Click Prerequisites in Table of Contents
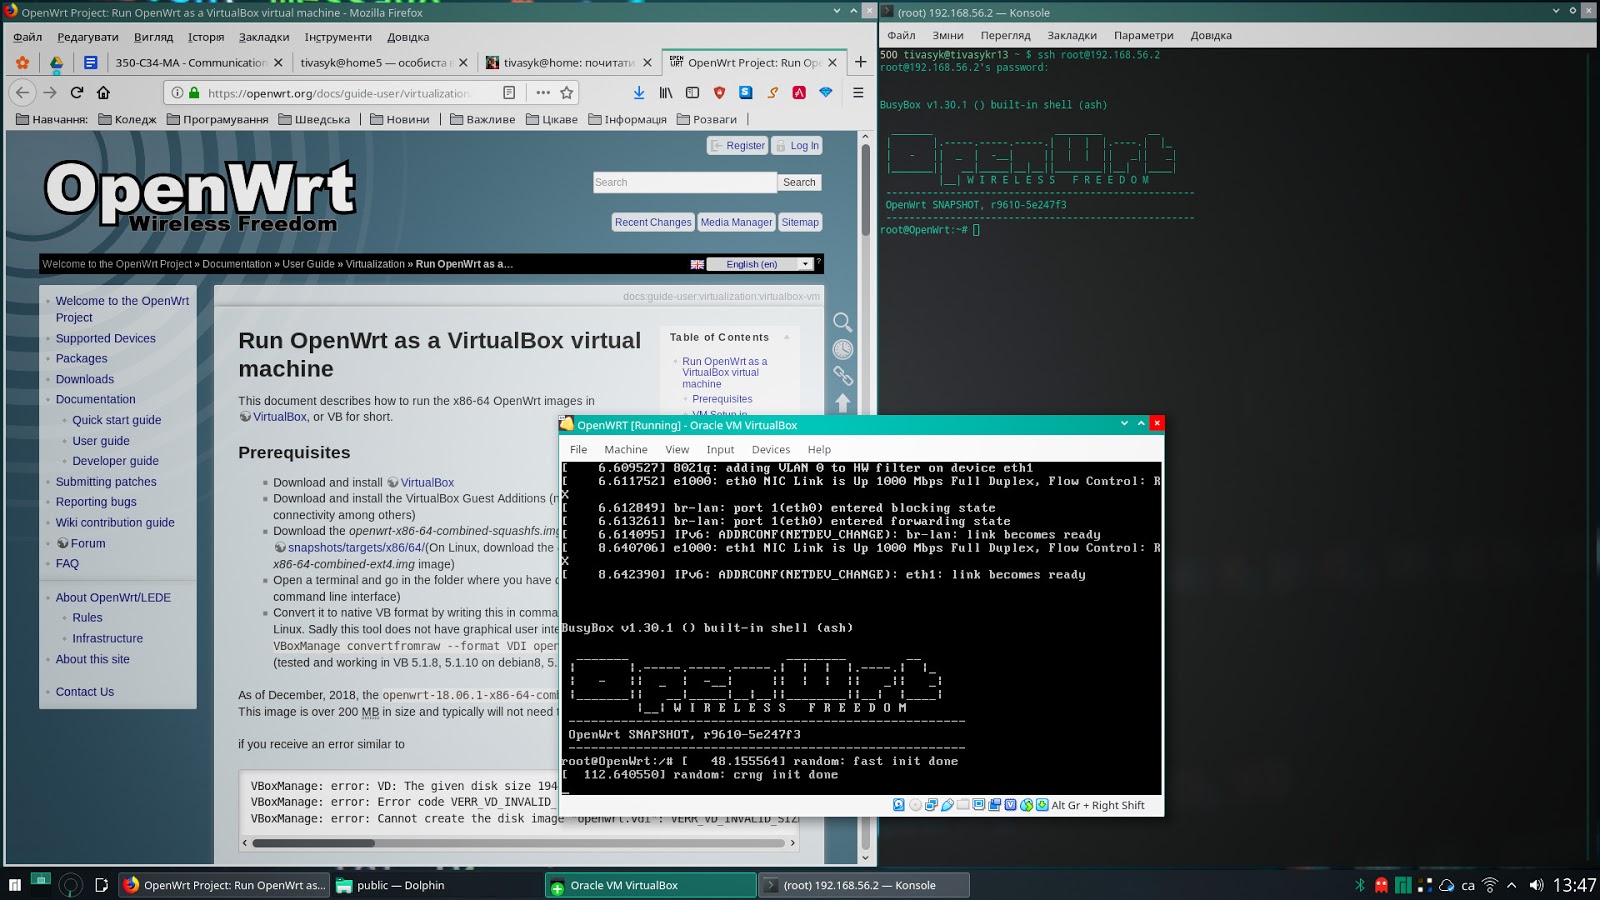This screenshot has height=900, width=1600. click(x=722, y=399)
